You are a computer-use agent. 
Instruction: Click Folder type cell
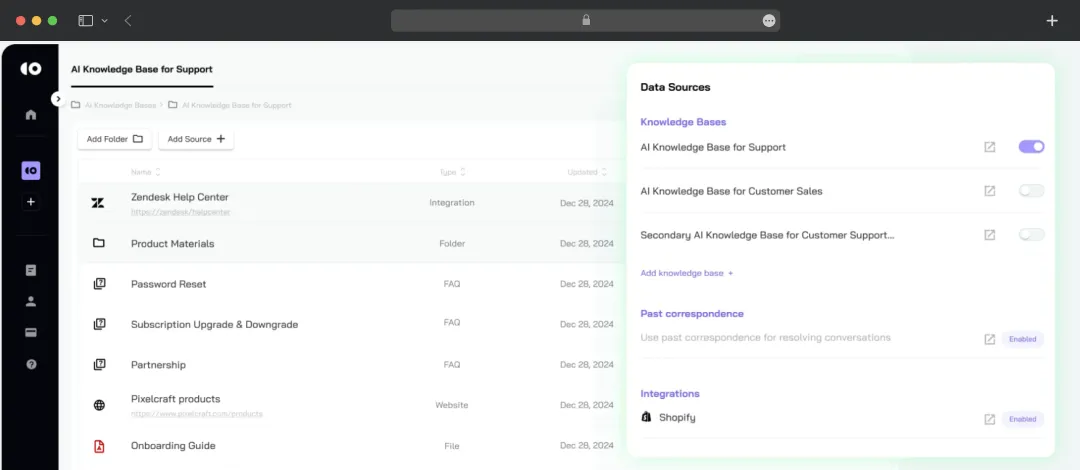[x=452, y=243]
